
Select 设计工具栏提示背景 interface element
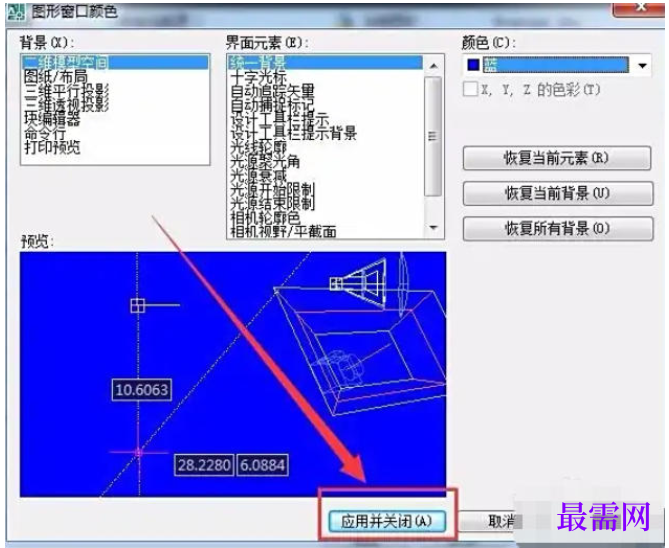coord(294,133)
